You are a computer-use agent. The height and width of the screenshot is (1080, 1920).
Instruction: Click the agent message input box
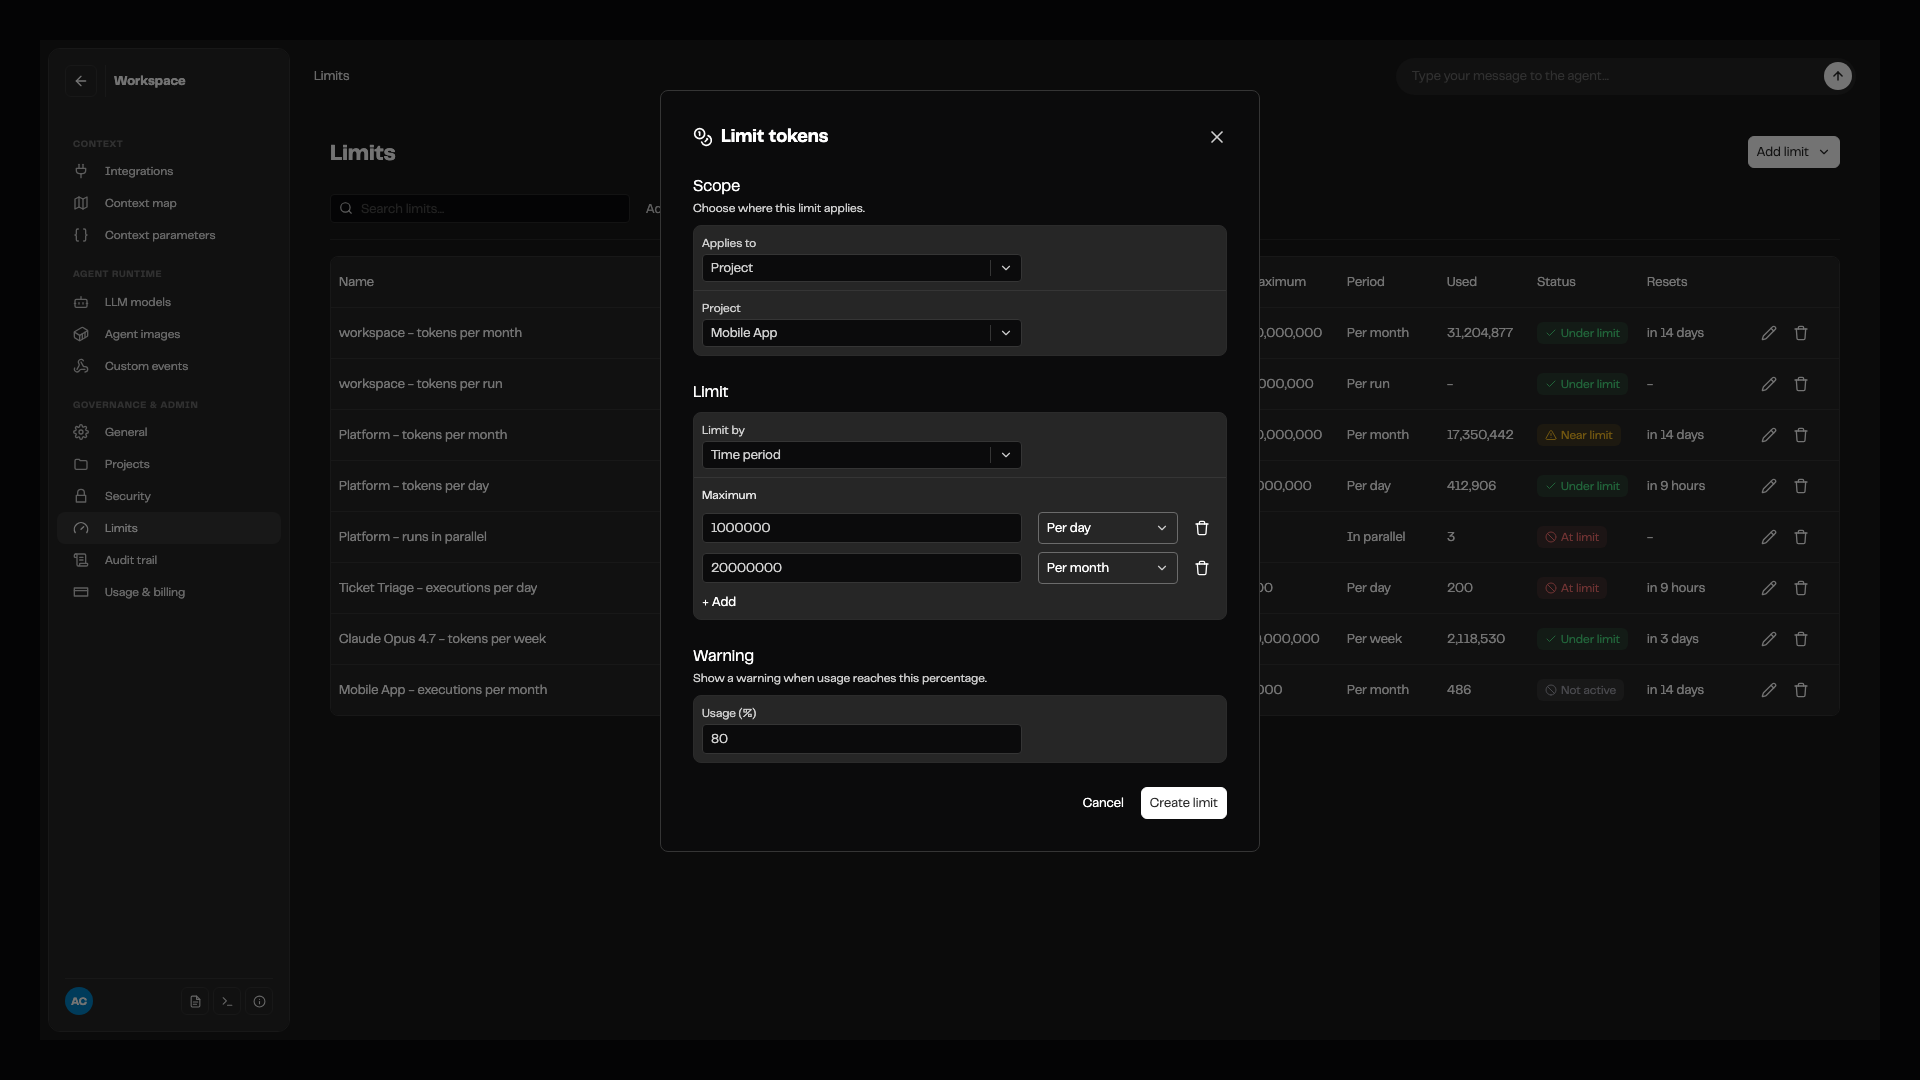coord(1610,76)
